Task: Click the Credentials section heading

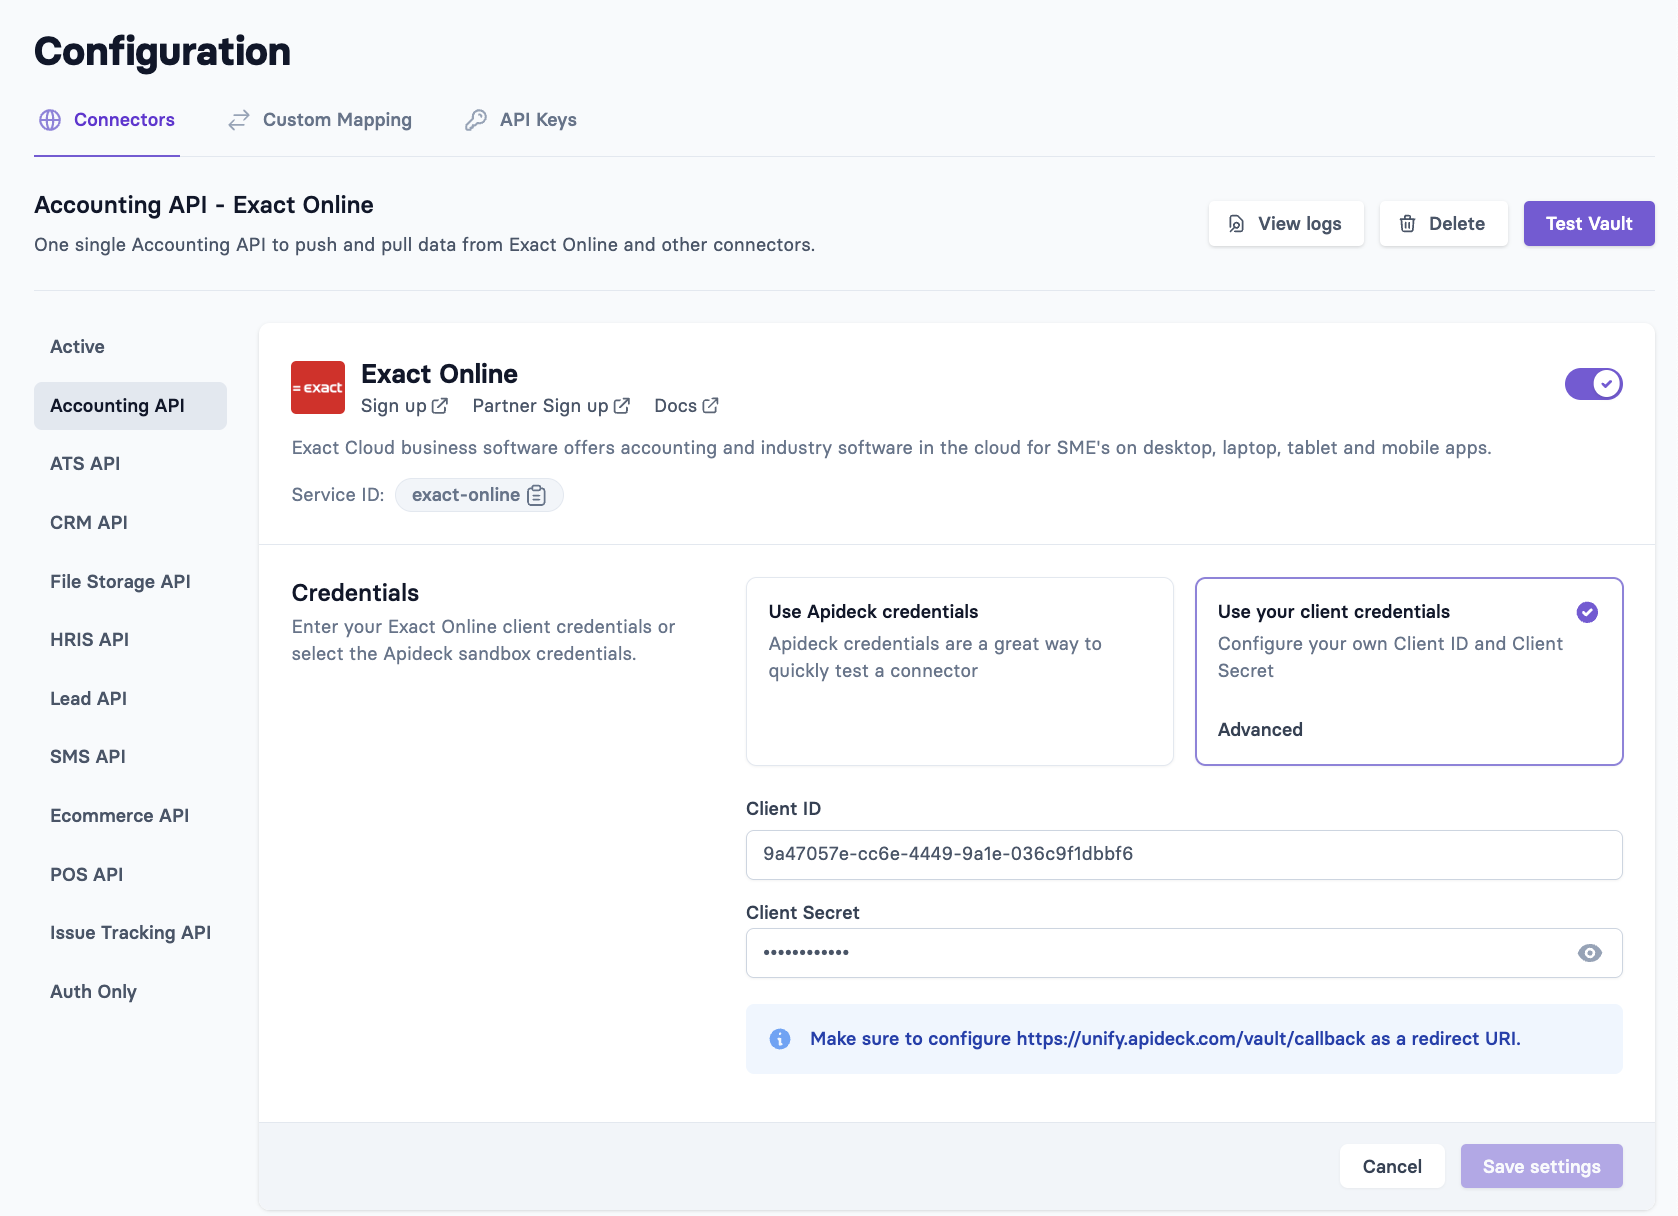Action: (355, 593)
